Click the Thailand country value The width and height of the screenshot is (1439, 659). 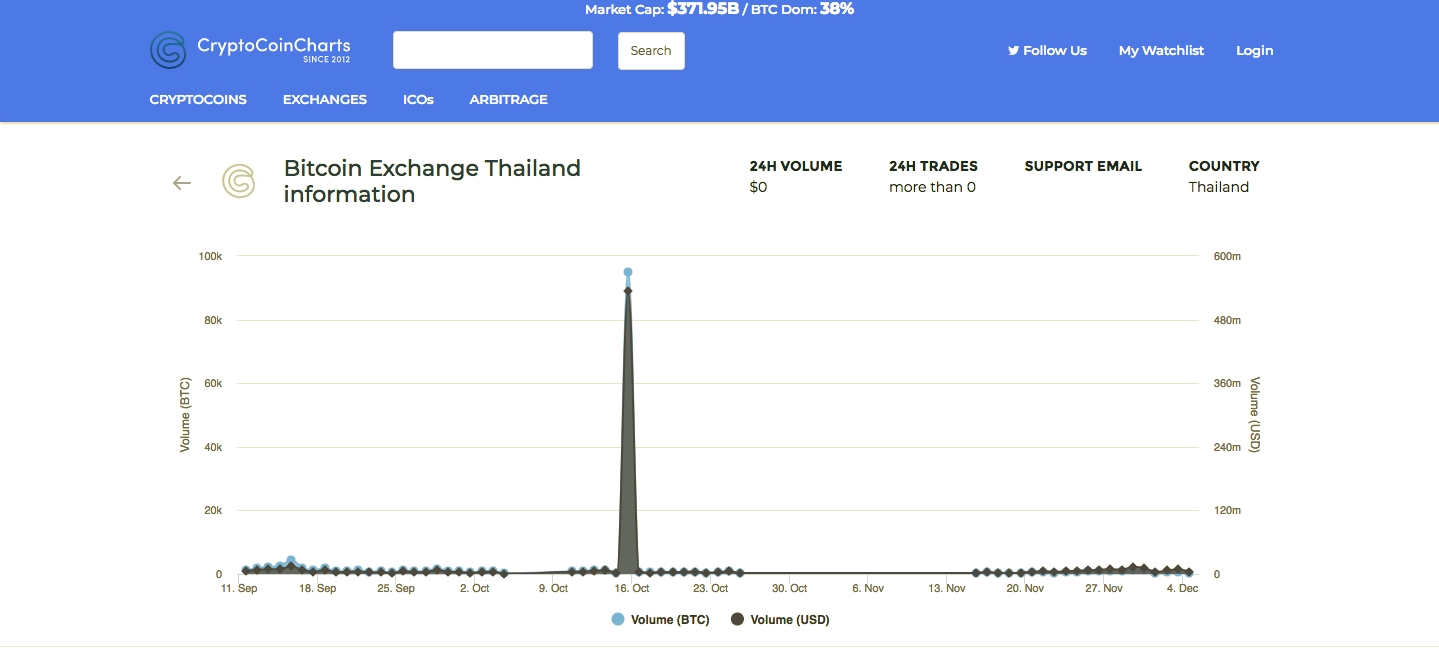pyautogui.click(x=1219, y=187)
